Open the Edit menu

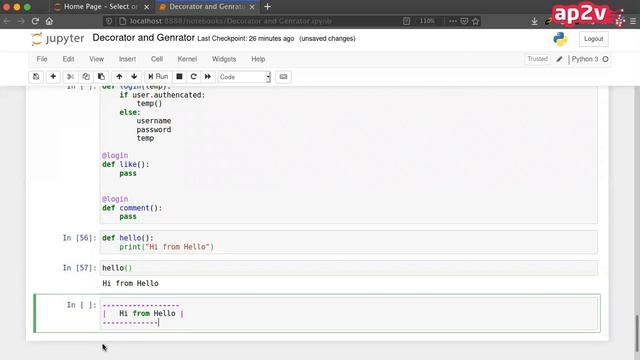(68, 59)
